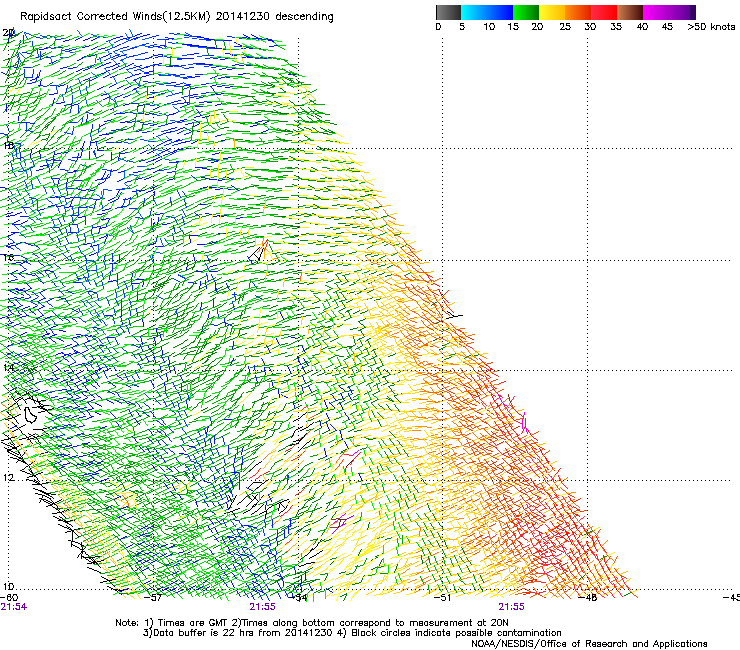Click the longitude axis label '-51'
This screenshot has height=650, width=740.
pyautogui.click(x=442, y=598)
